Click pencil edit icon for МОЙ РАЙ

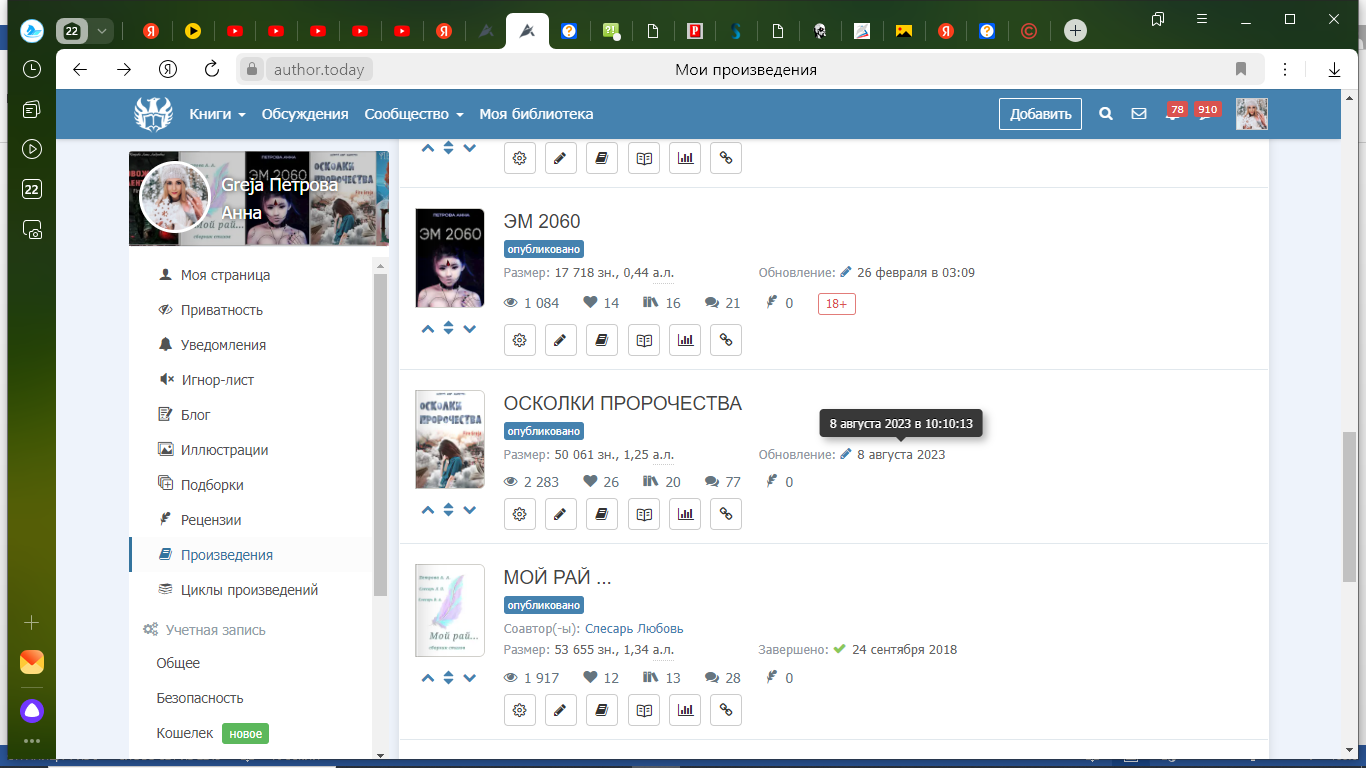tap(561, 710)
